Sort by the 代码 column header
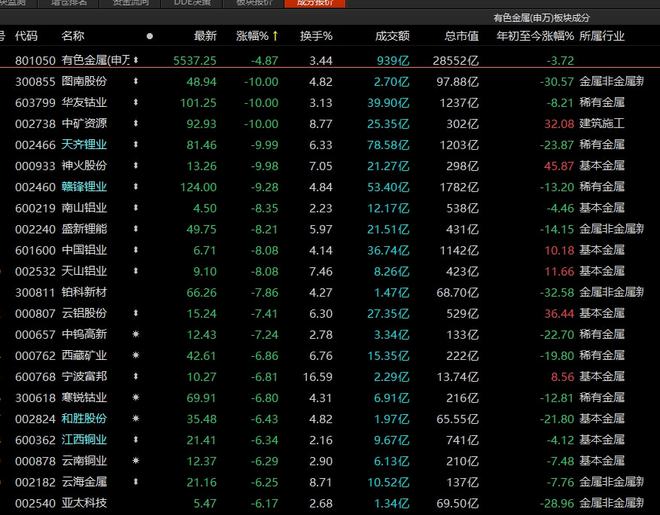The image size is (660, 515). click(26, 36)
